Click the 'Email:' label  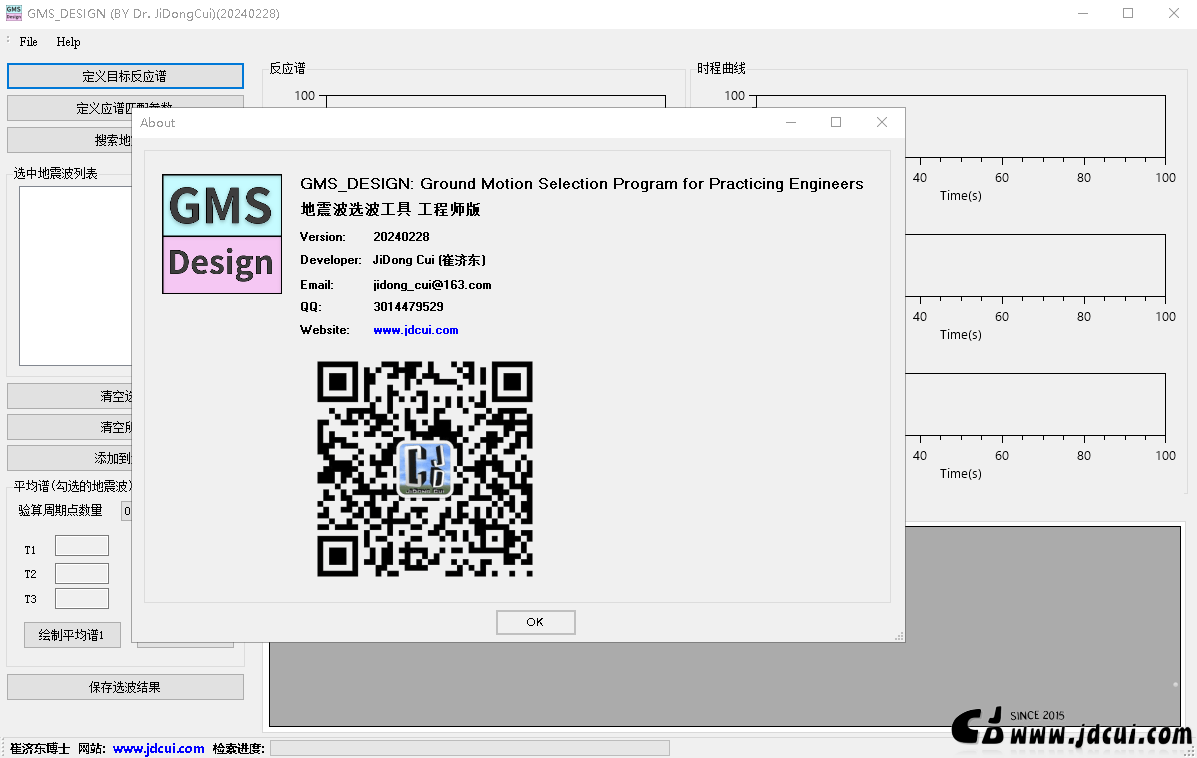(x=317, y=285)
